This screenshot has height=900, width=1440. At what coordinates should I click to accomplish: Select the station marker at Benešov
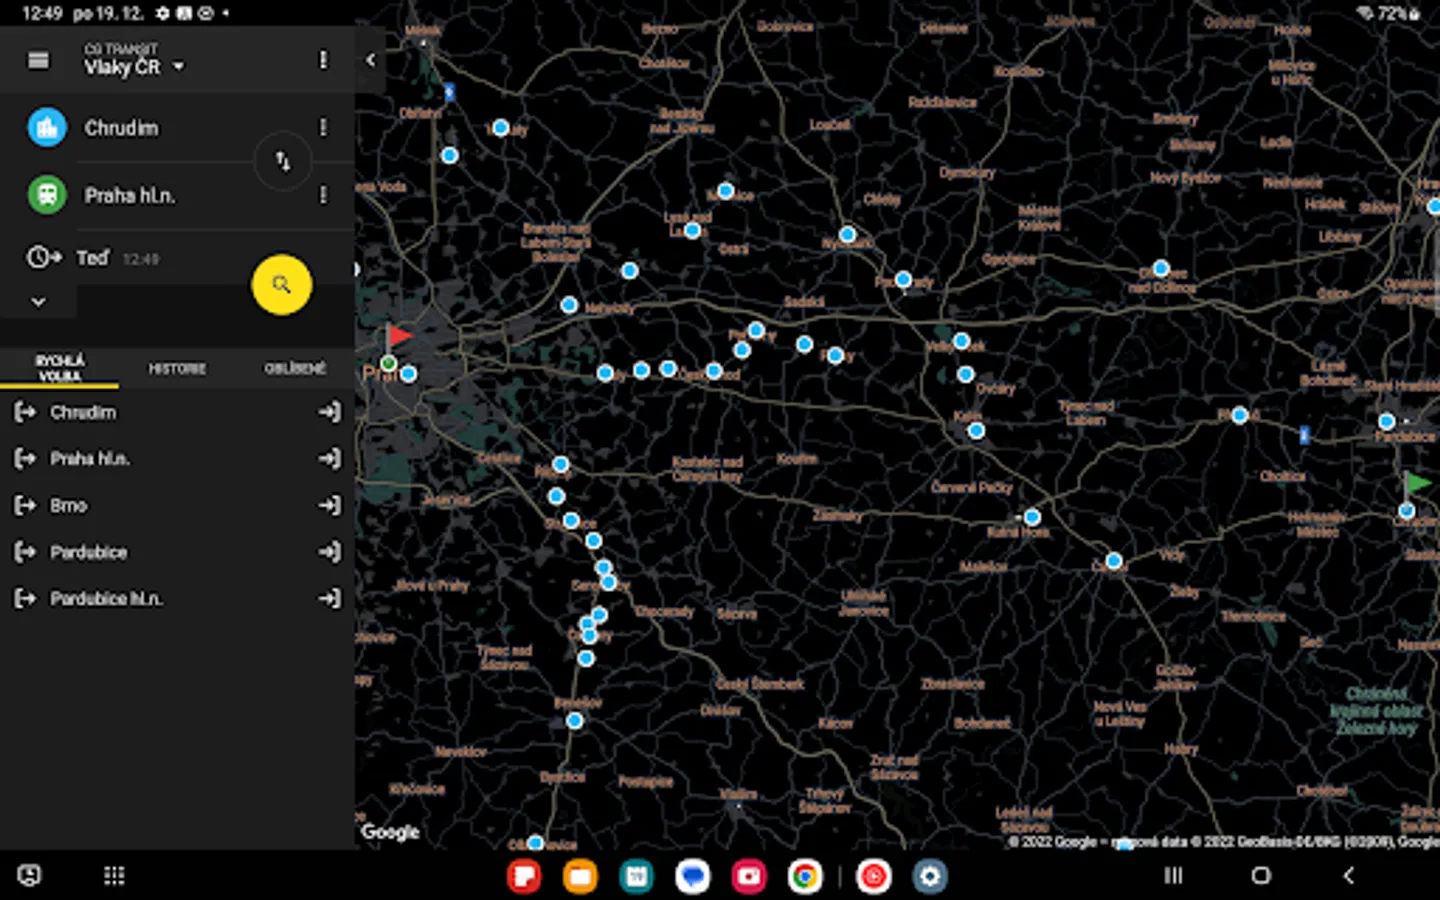tap(574, 720)
